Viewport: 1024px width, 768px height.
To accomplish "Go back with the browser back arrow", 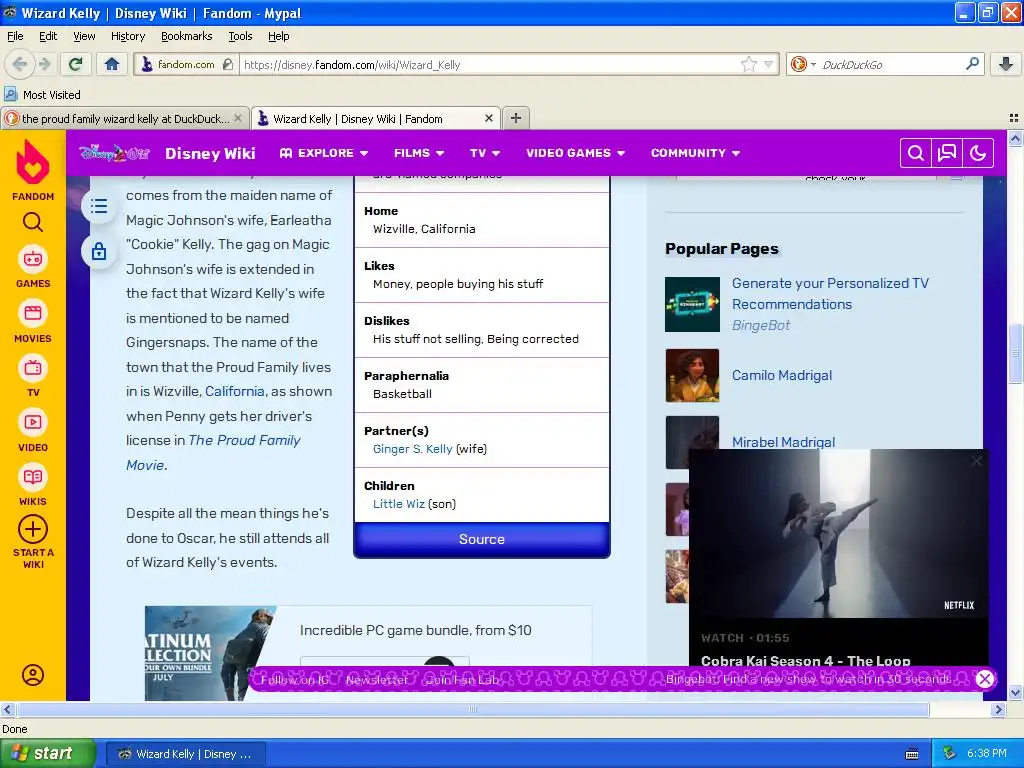I will click(x=20, y=64).
